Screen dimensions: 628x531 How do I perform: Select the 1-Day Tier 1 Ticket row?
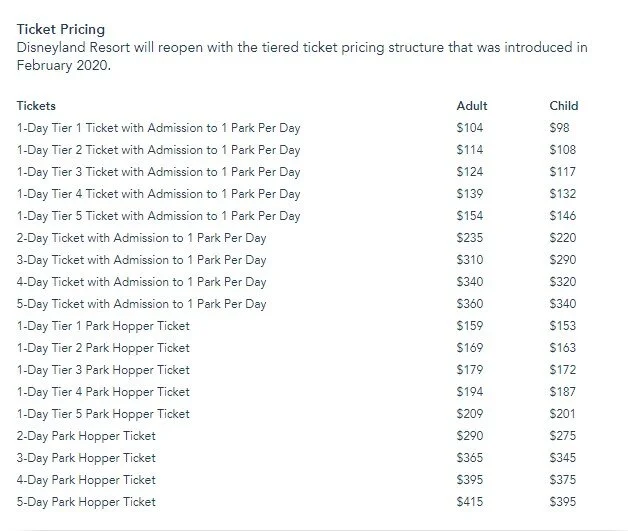[x=158, y=128]
